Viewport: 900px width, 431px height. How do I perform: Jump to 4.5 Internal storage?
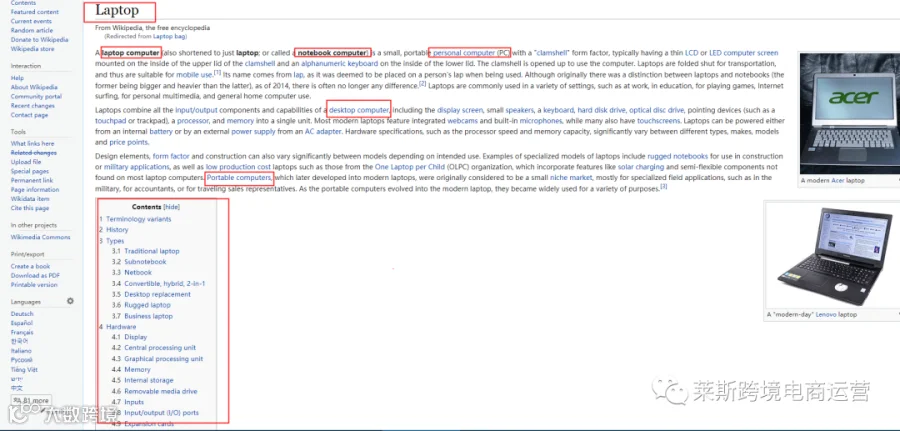coord(142,380)
